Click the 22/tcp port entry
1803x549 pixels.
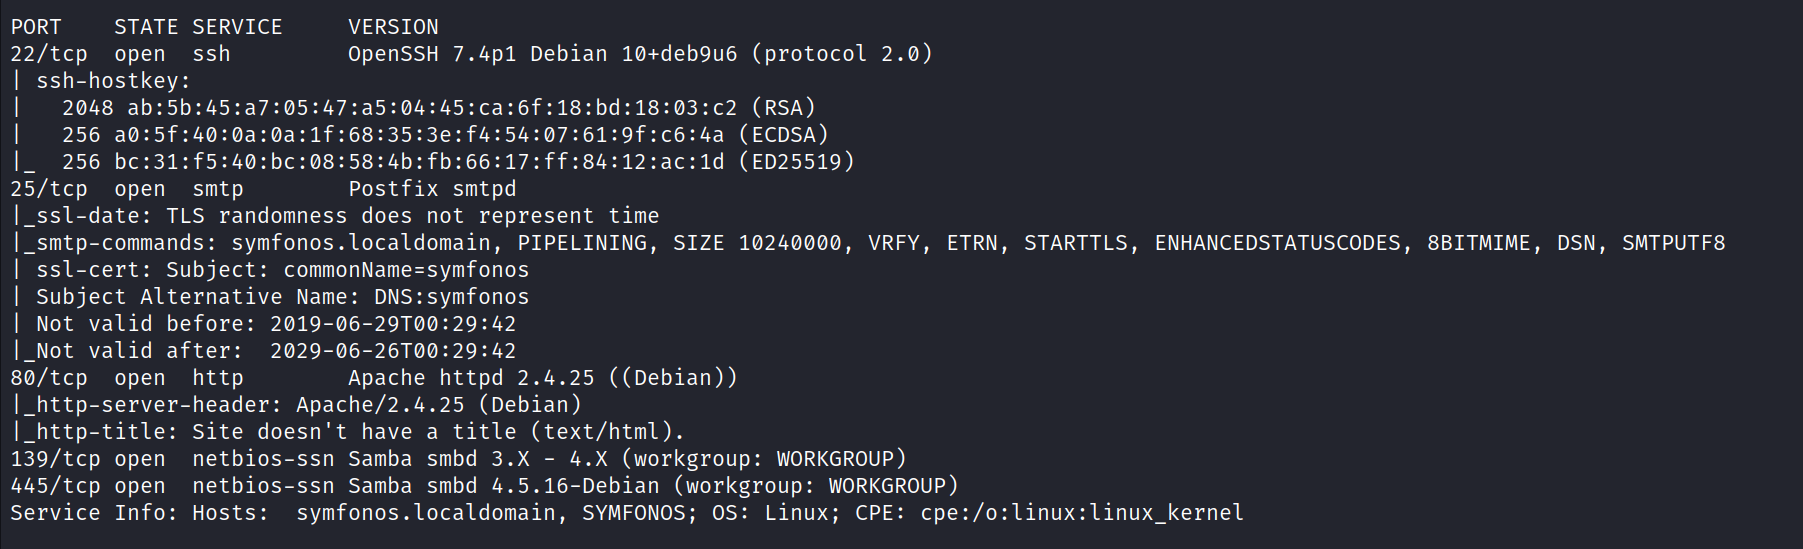click(x=49, y=54)
